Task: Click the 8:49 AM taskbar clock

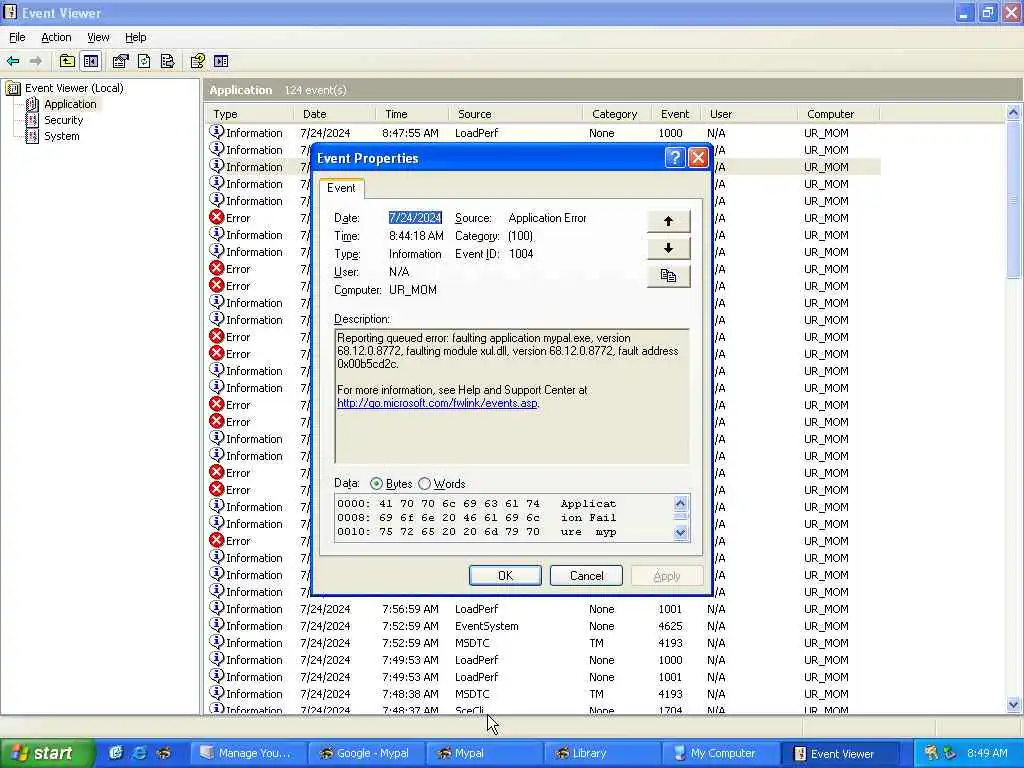Action: 987,753
